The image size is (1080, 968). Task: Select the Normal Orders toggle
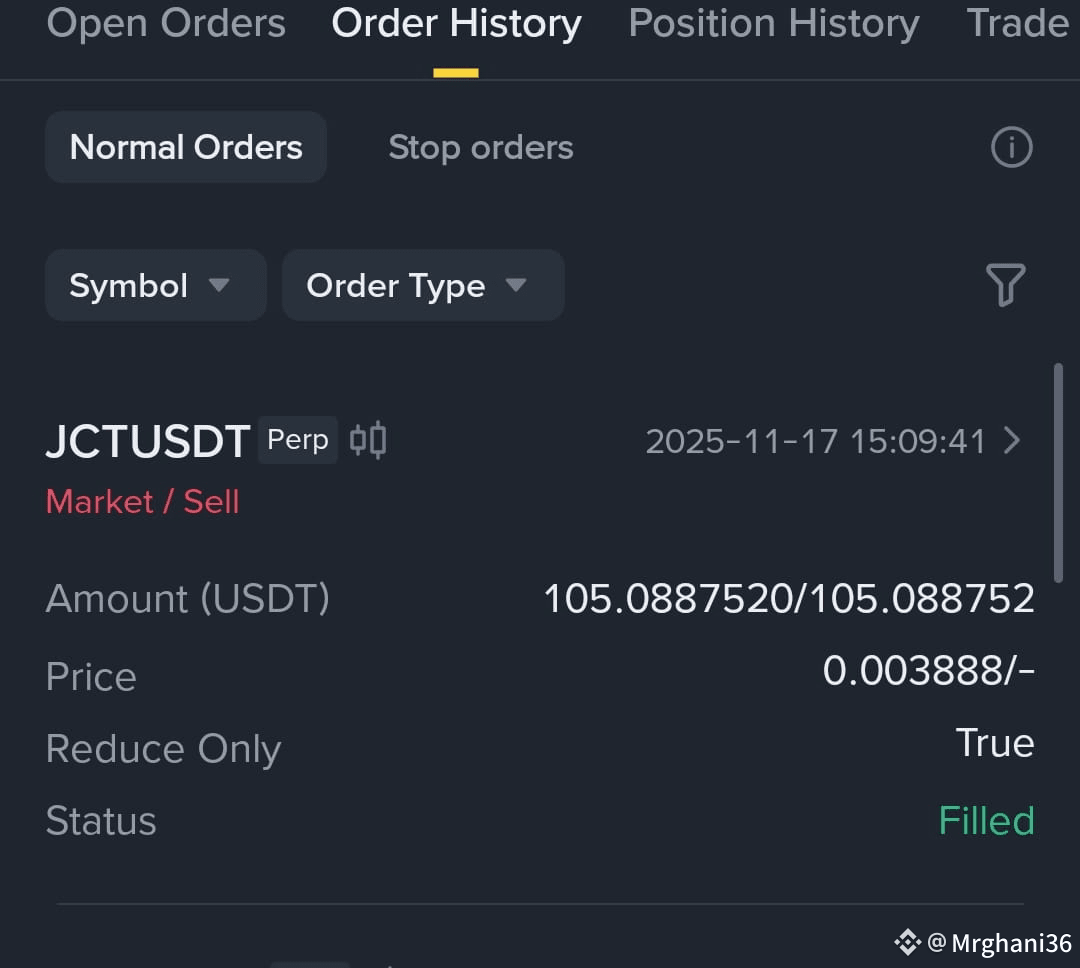(x=186, y=147)
